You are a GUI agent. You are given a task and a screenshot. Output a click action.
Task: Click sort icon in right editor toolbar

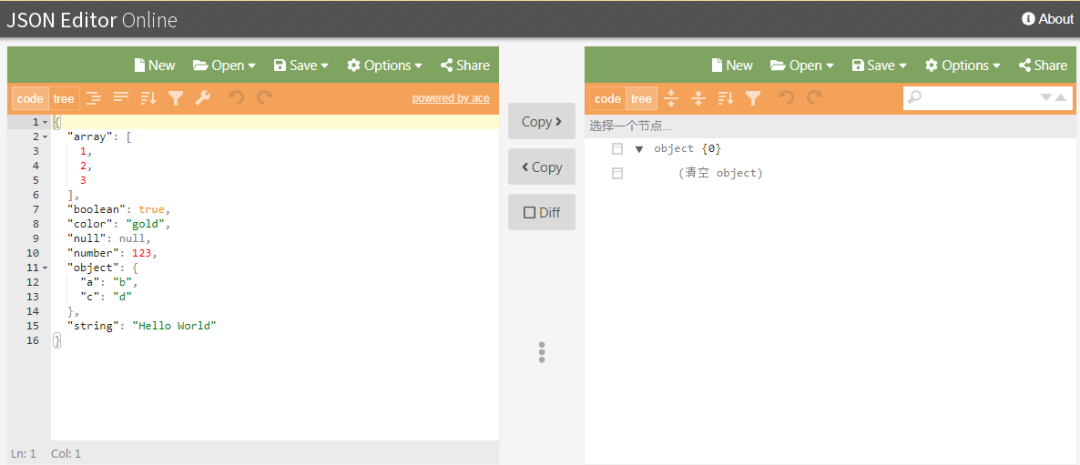pos(726,99)
